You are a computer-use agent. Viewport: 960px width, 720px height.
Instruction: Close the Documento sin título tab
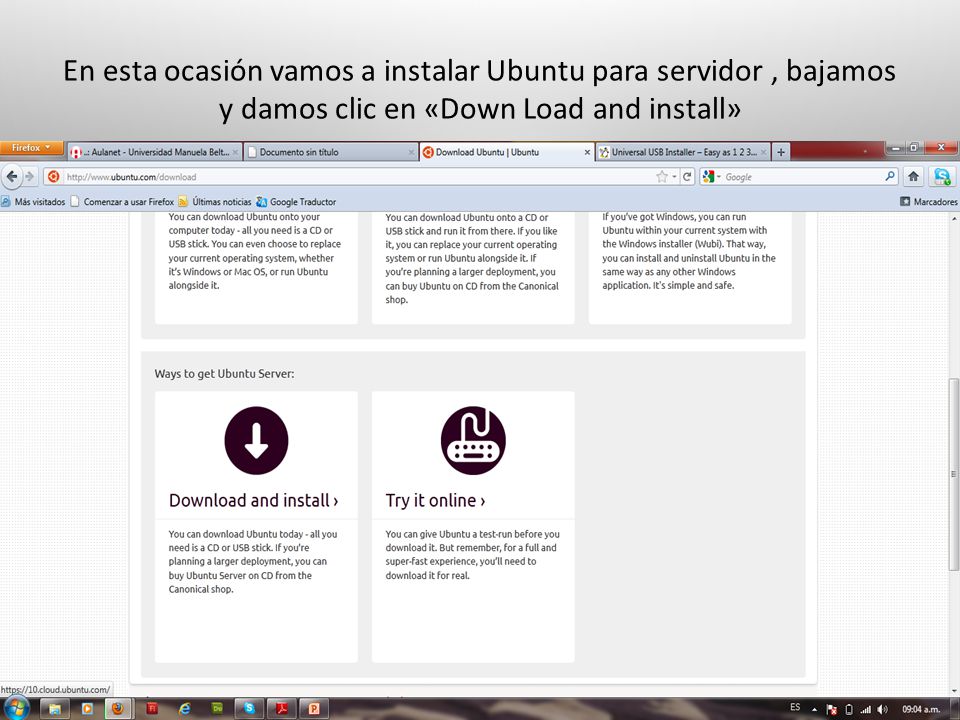click(411, 152)
